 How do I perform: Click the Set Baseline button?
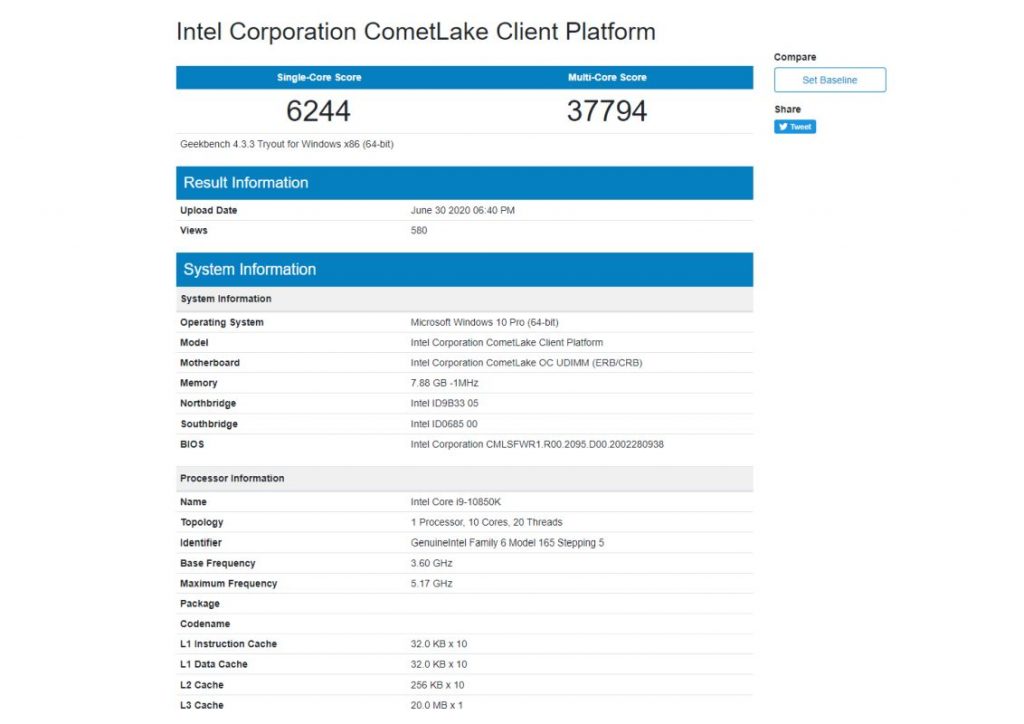coord(829,79)
